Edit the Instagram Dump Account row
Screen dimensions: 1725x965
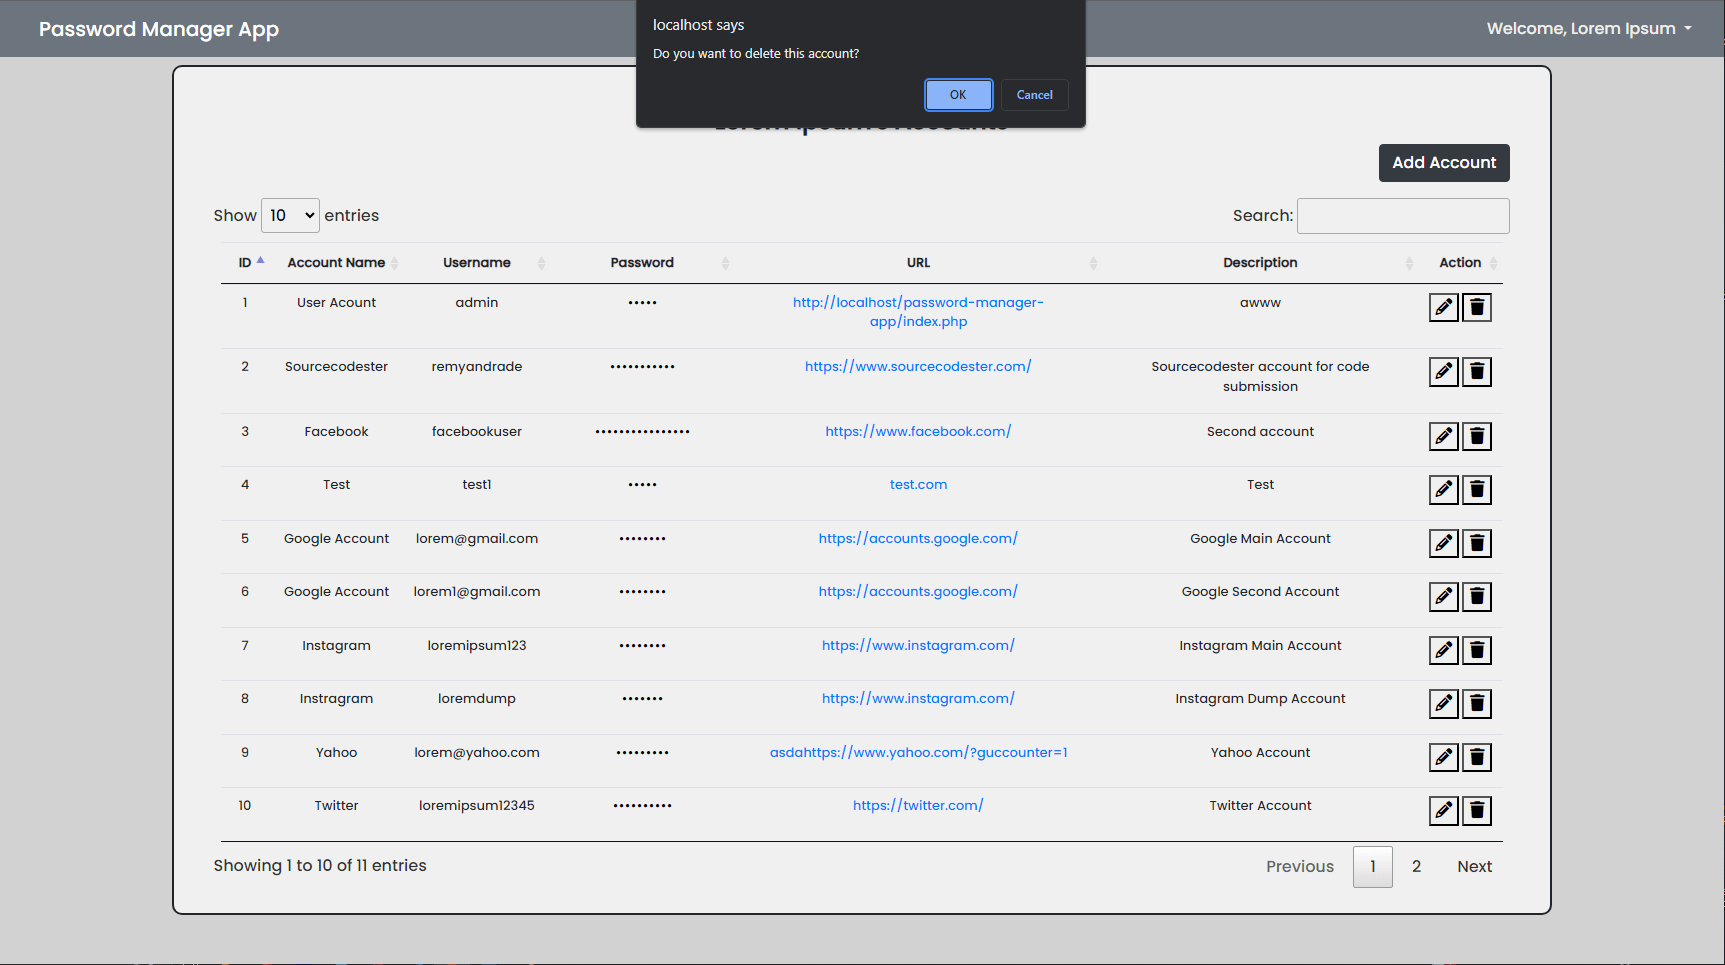coord(1443,703)
